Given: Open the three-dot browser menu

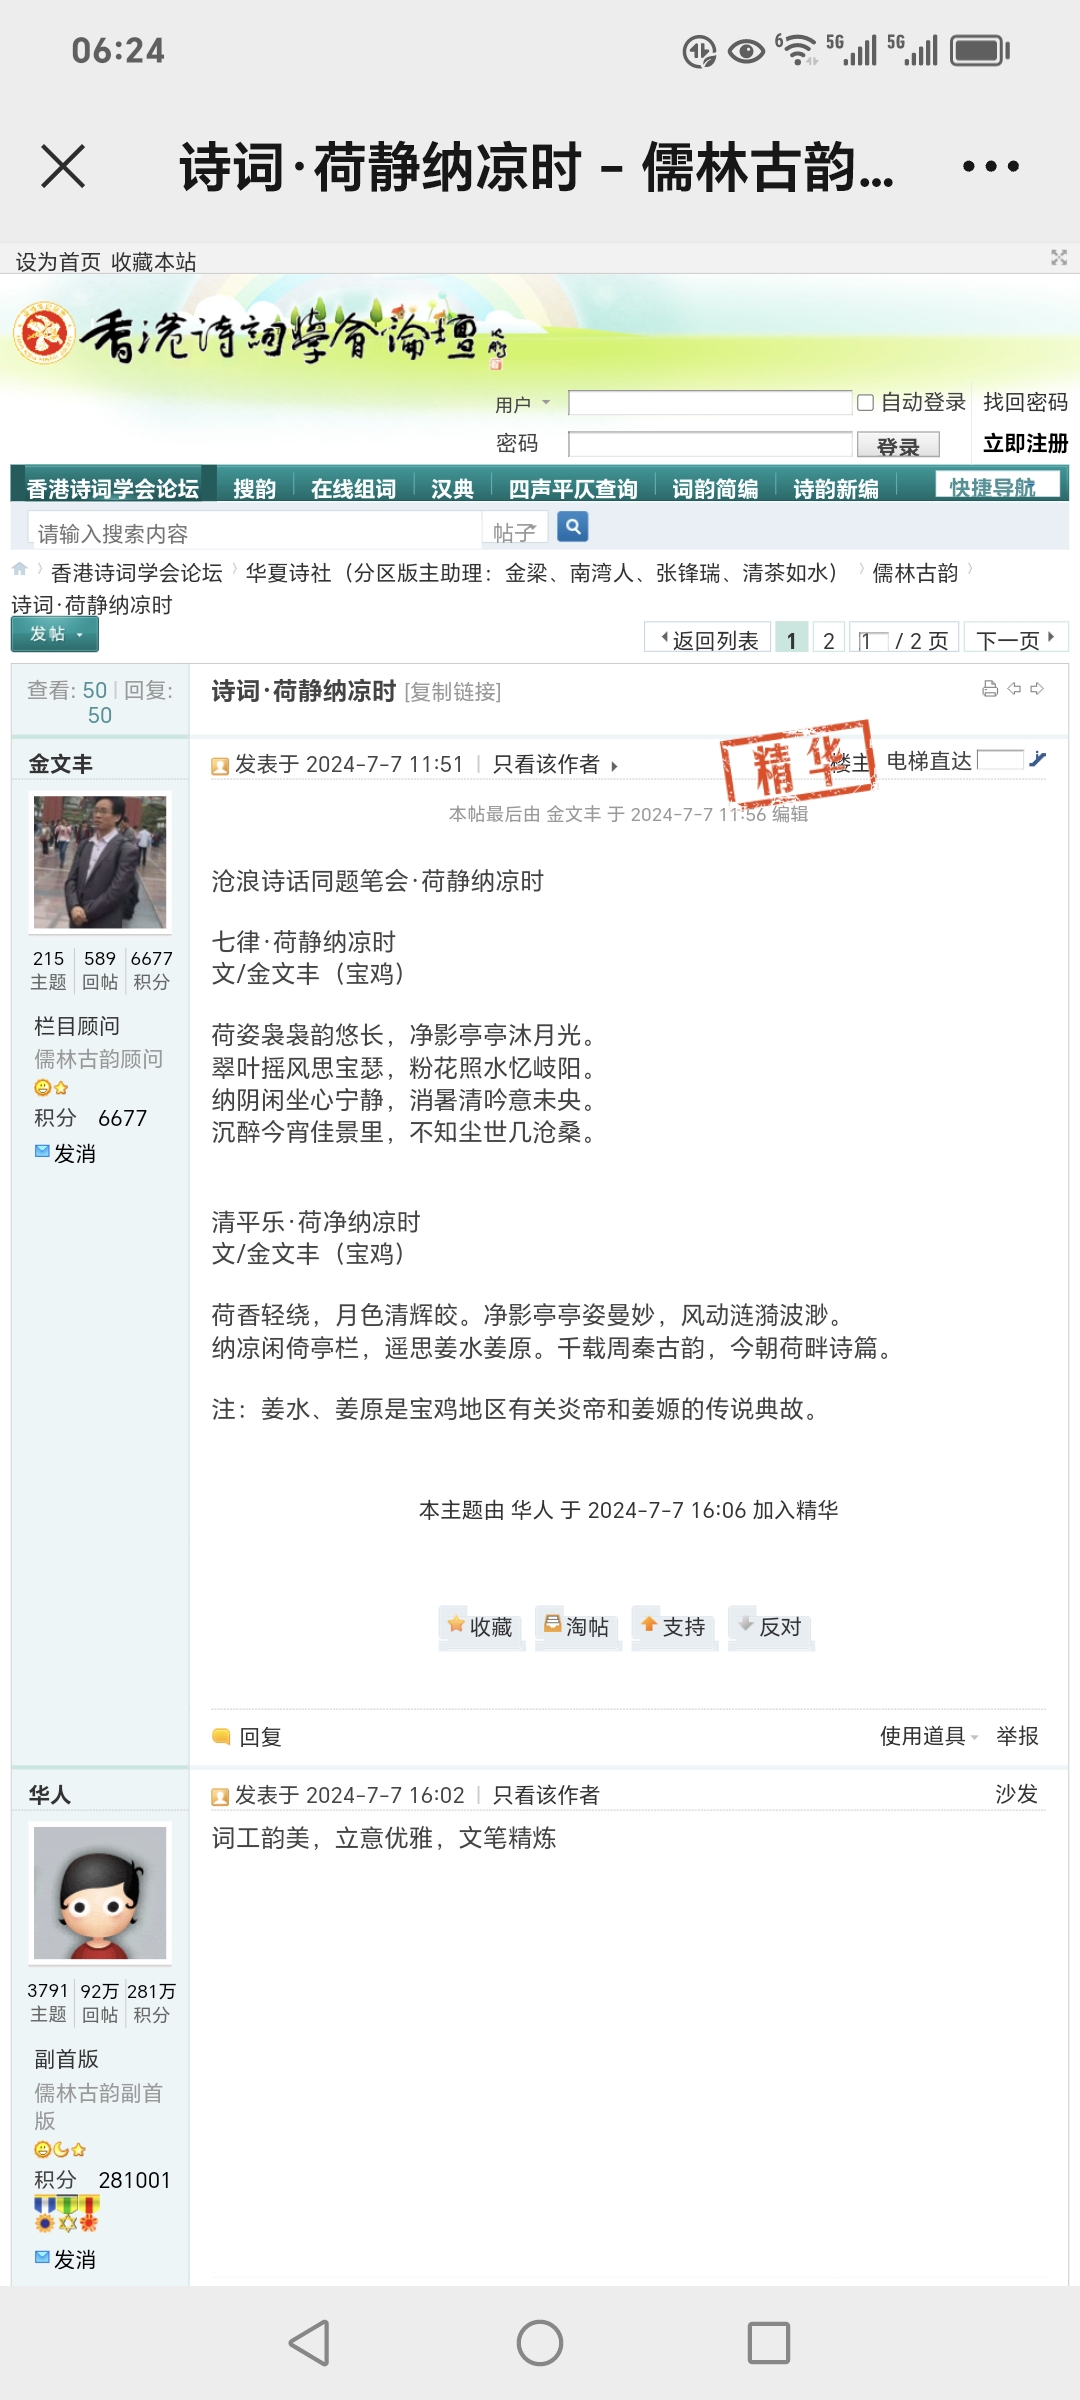Looking at the screenshot, I should tap(990, 166).
